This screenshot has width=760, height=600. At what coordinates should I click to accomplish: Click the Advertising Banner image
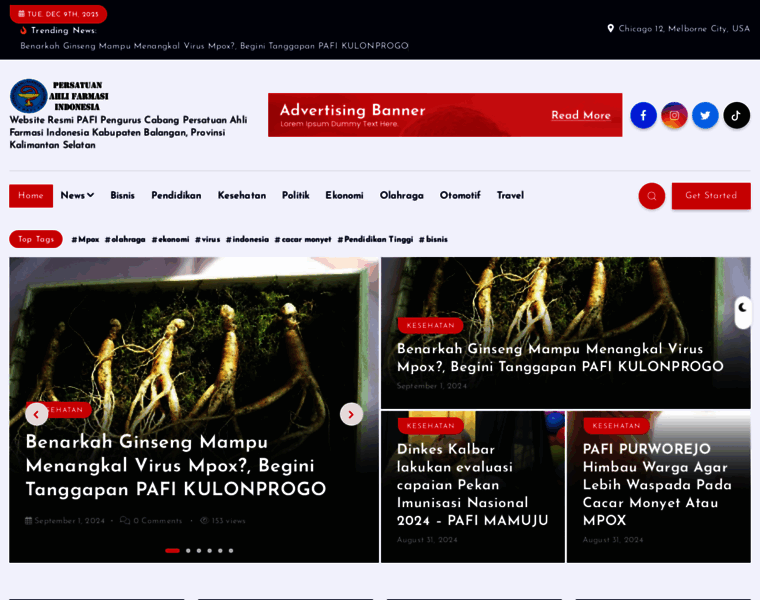tap(445, 115)
